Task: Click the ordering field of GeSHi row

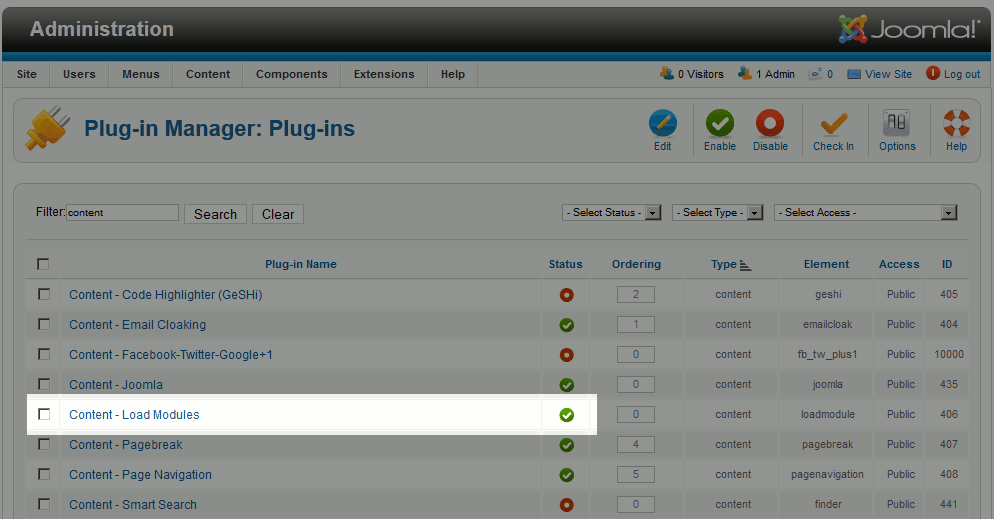Action: tap(636, 294)
